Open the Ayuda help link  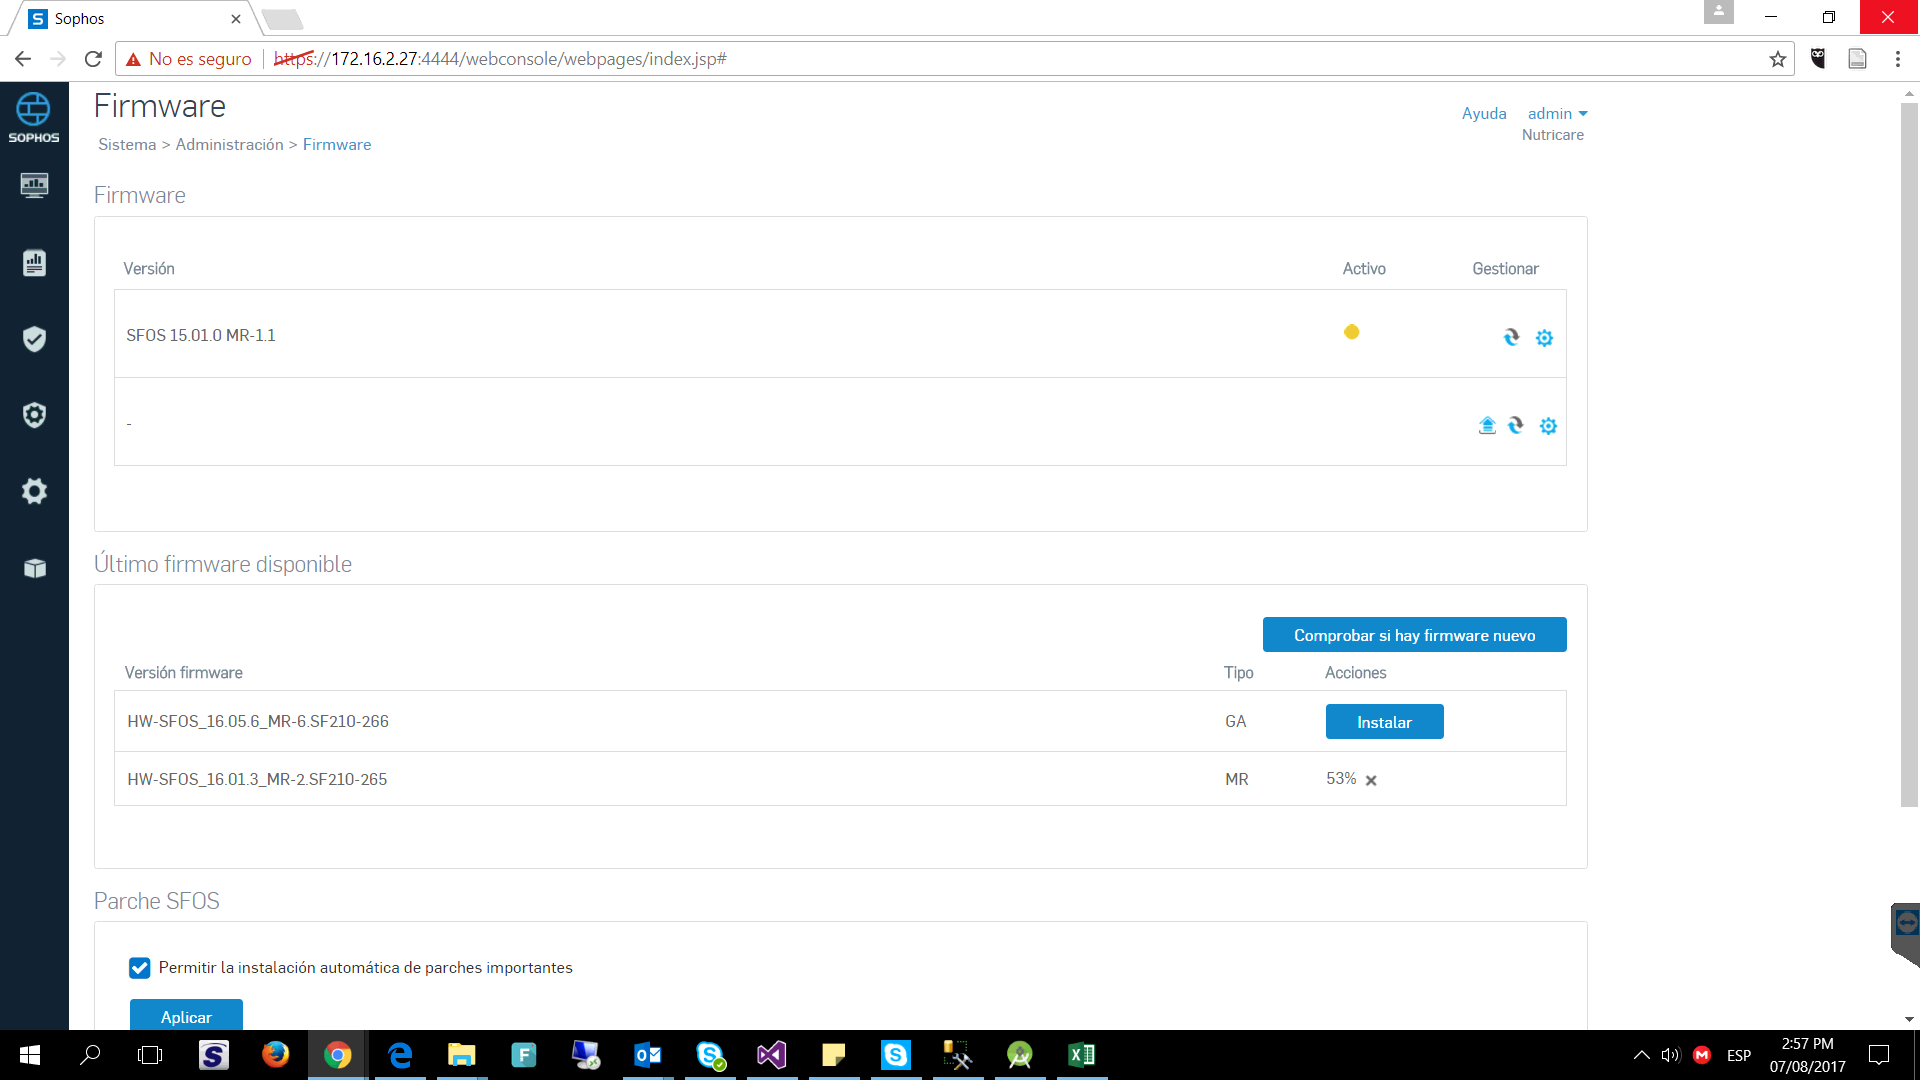click(x=1484, y=114)
